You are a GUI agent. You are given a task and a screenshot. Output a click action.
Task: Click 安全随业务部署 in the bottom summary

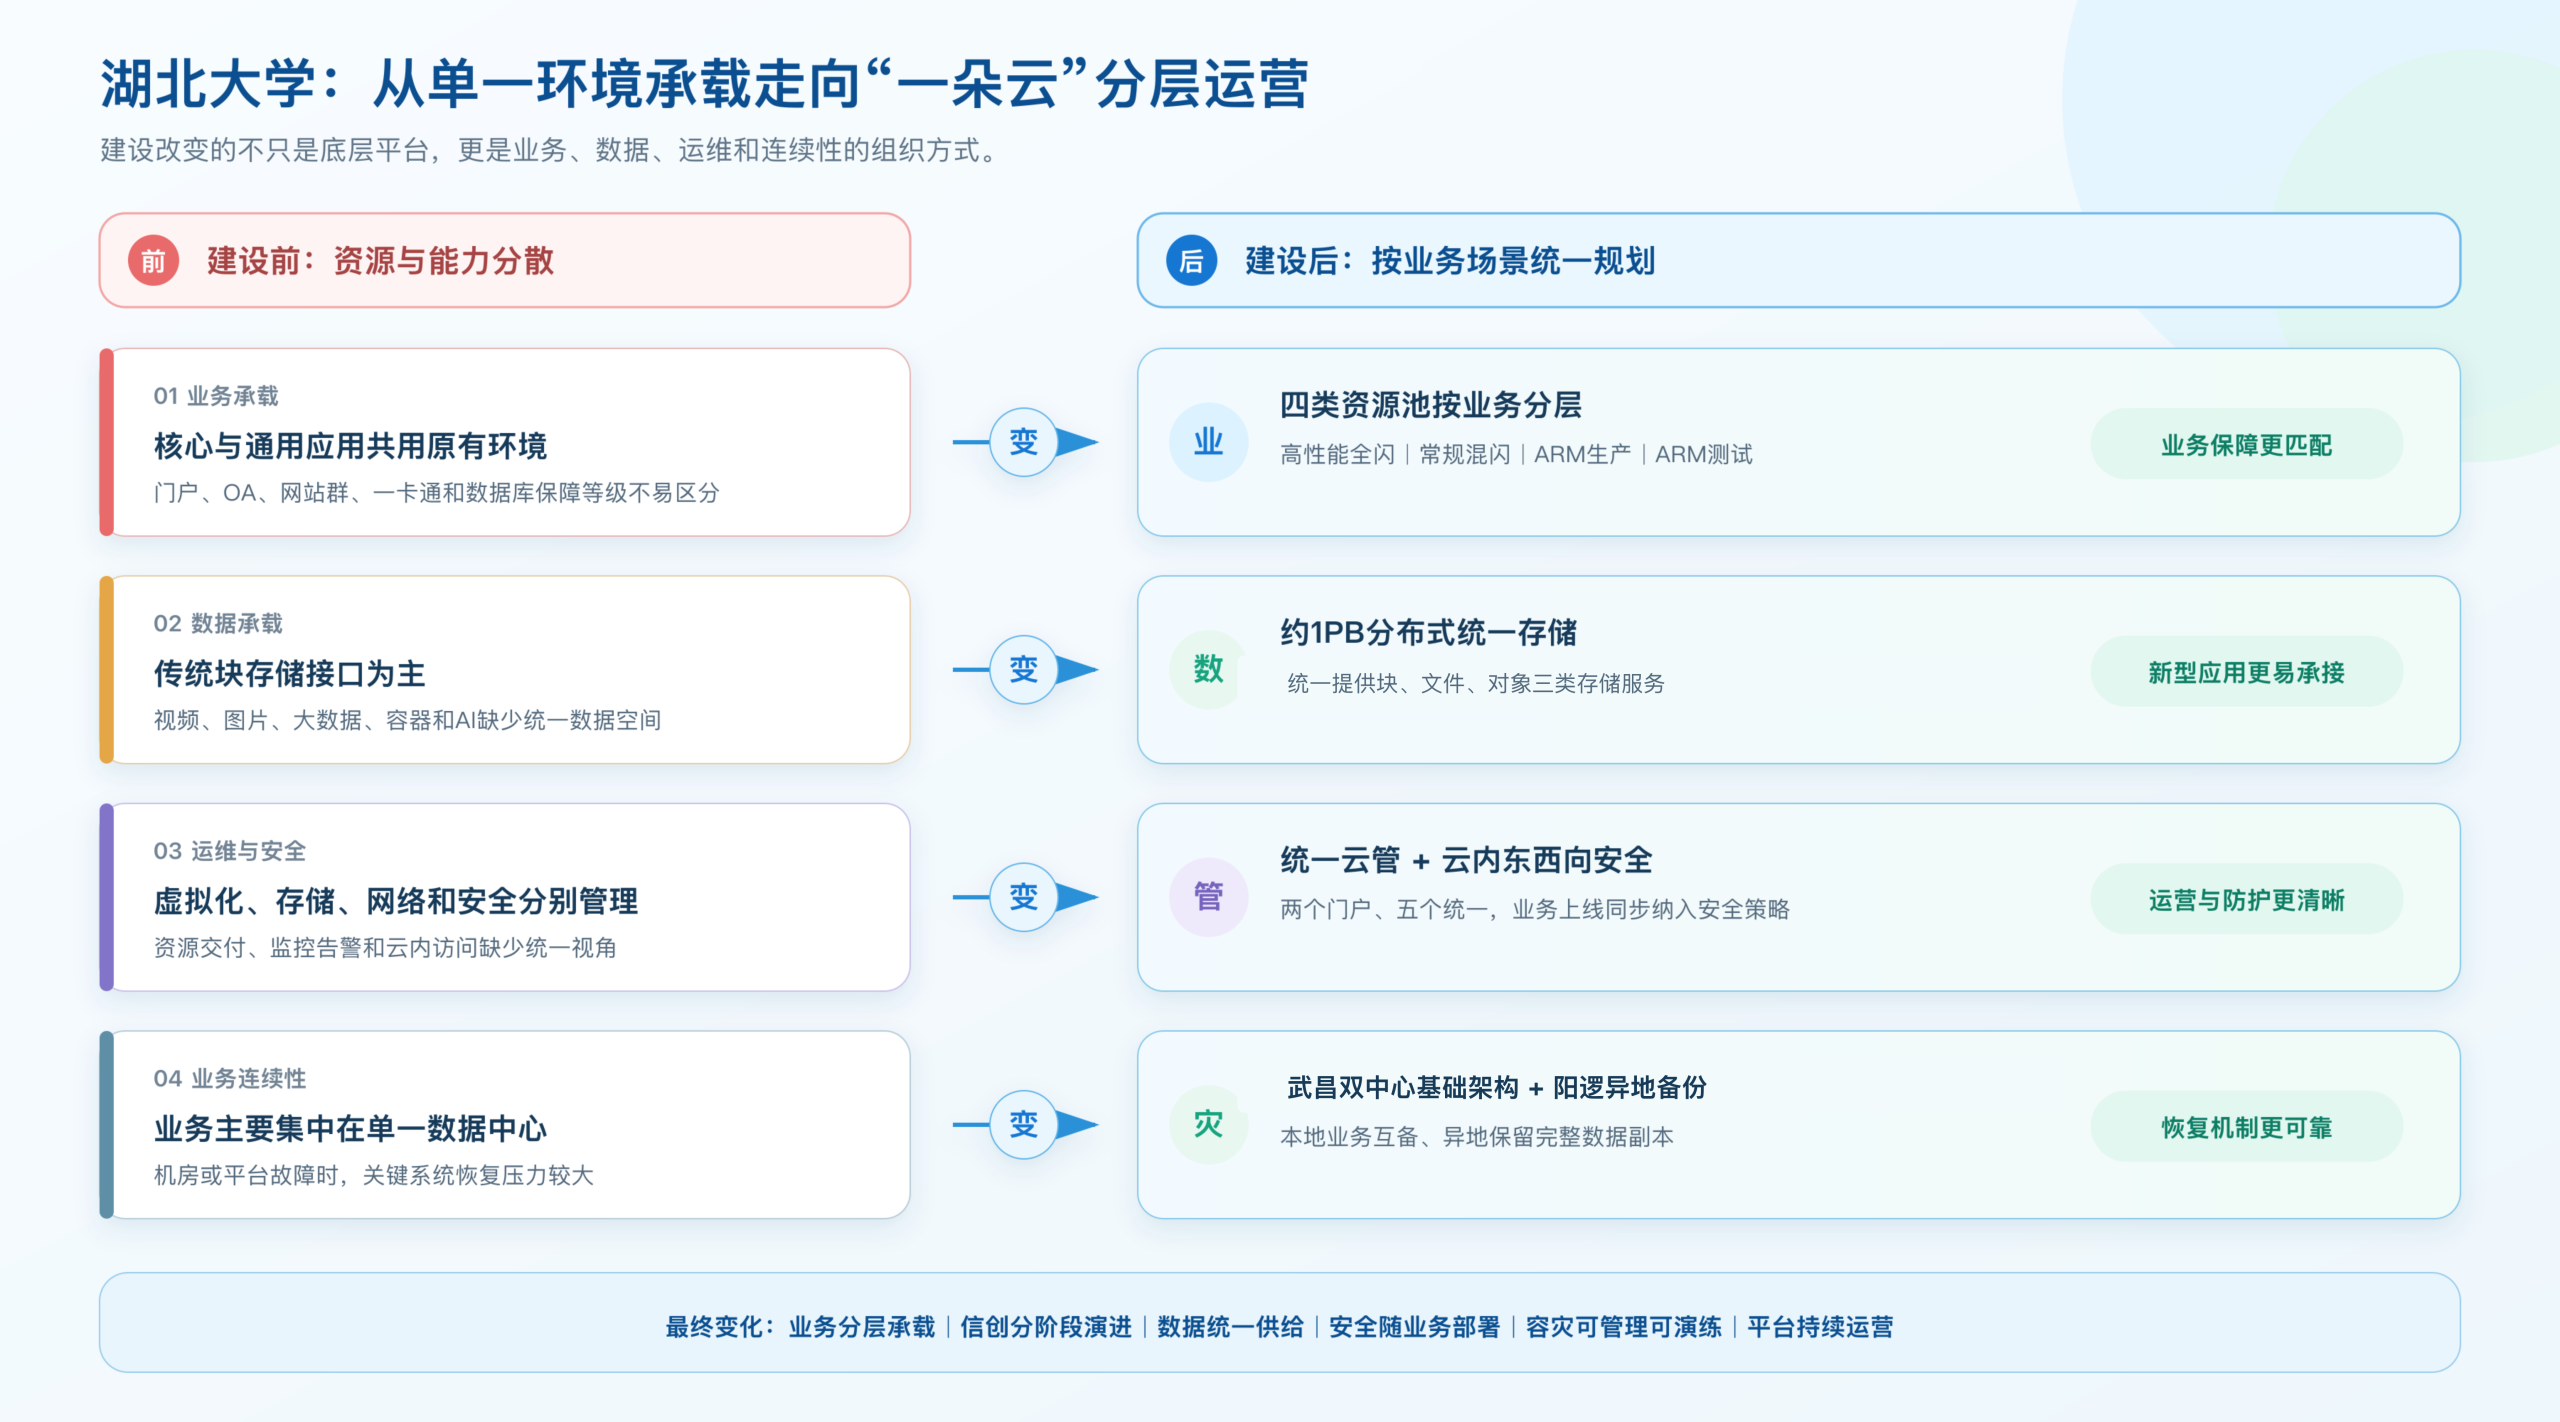[1414, 1327]
